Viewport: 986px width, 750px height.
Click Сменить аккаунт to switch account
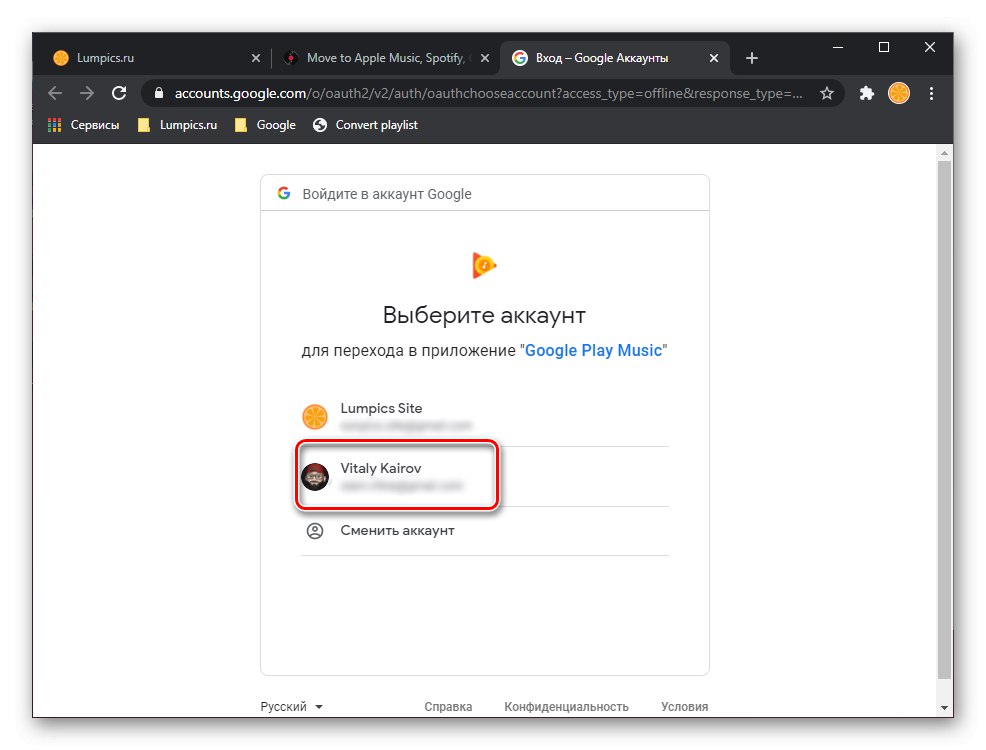[x=484, y=531]
